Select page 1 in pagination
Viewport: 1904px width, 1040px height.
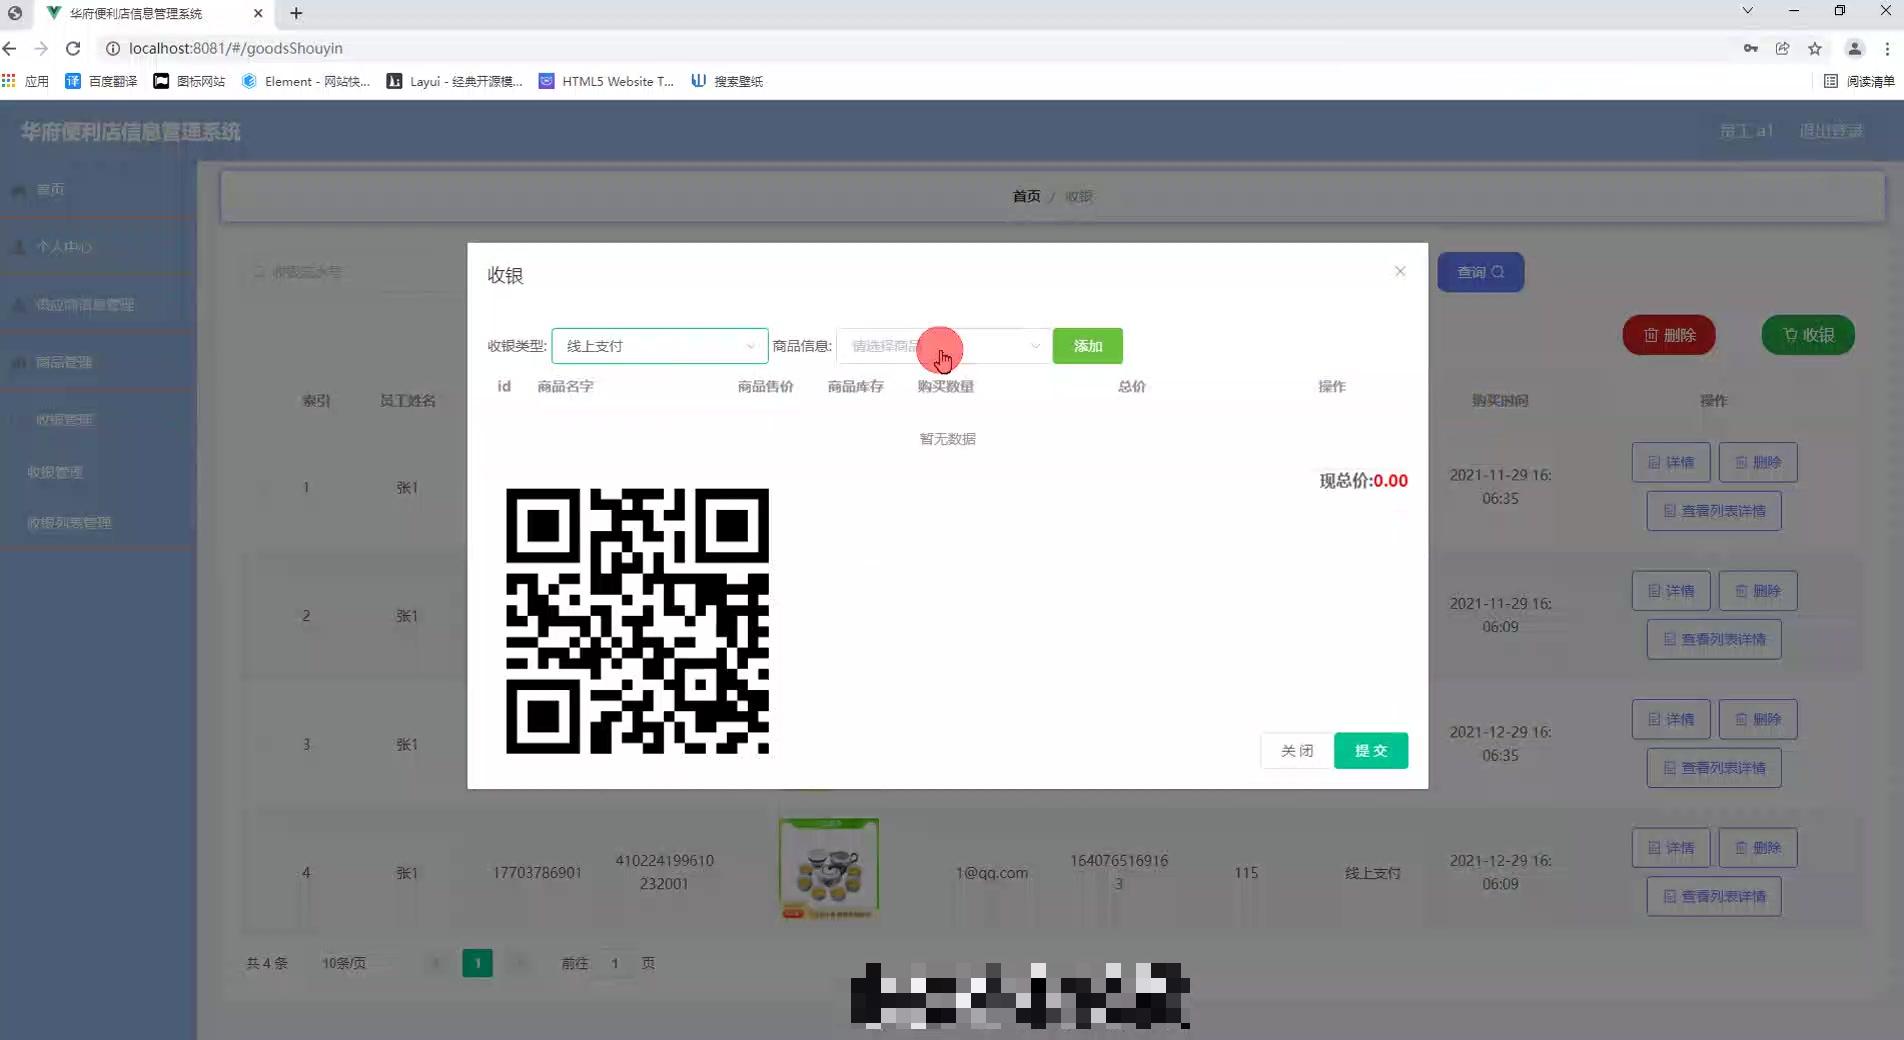(477, 963)
